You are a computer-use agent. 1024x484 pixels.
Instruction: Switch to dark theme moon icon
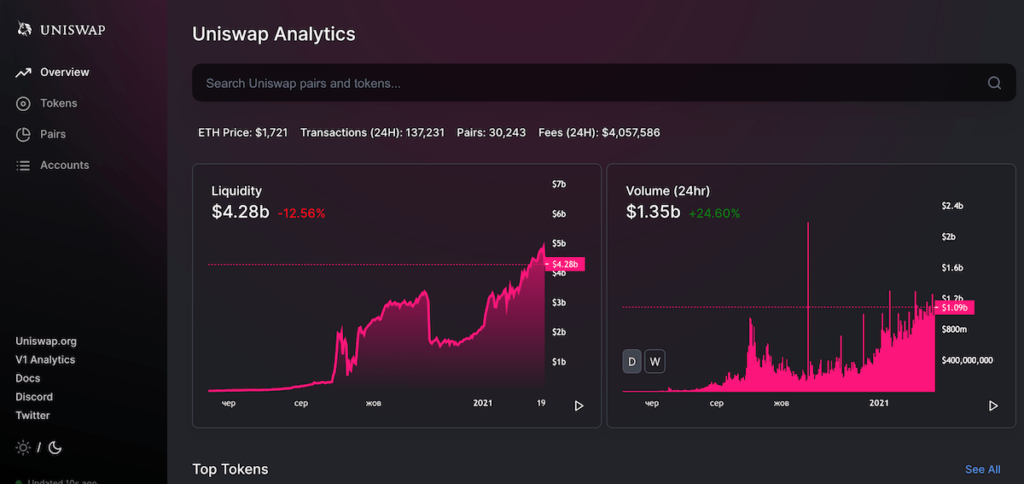tap(55, 448)
